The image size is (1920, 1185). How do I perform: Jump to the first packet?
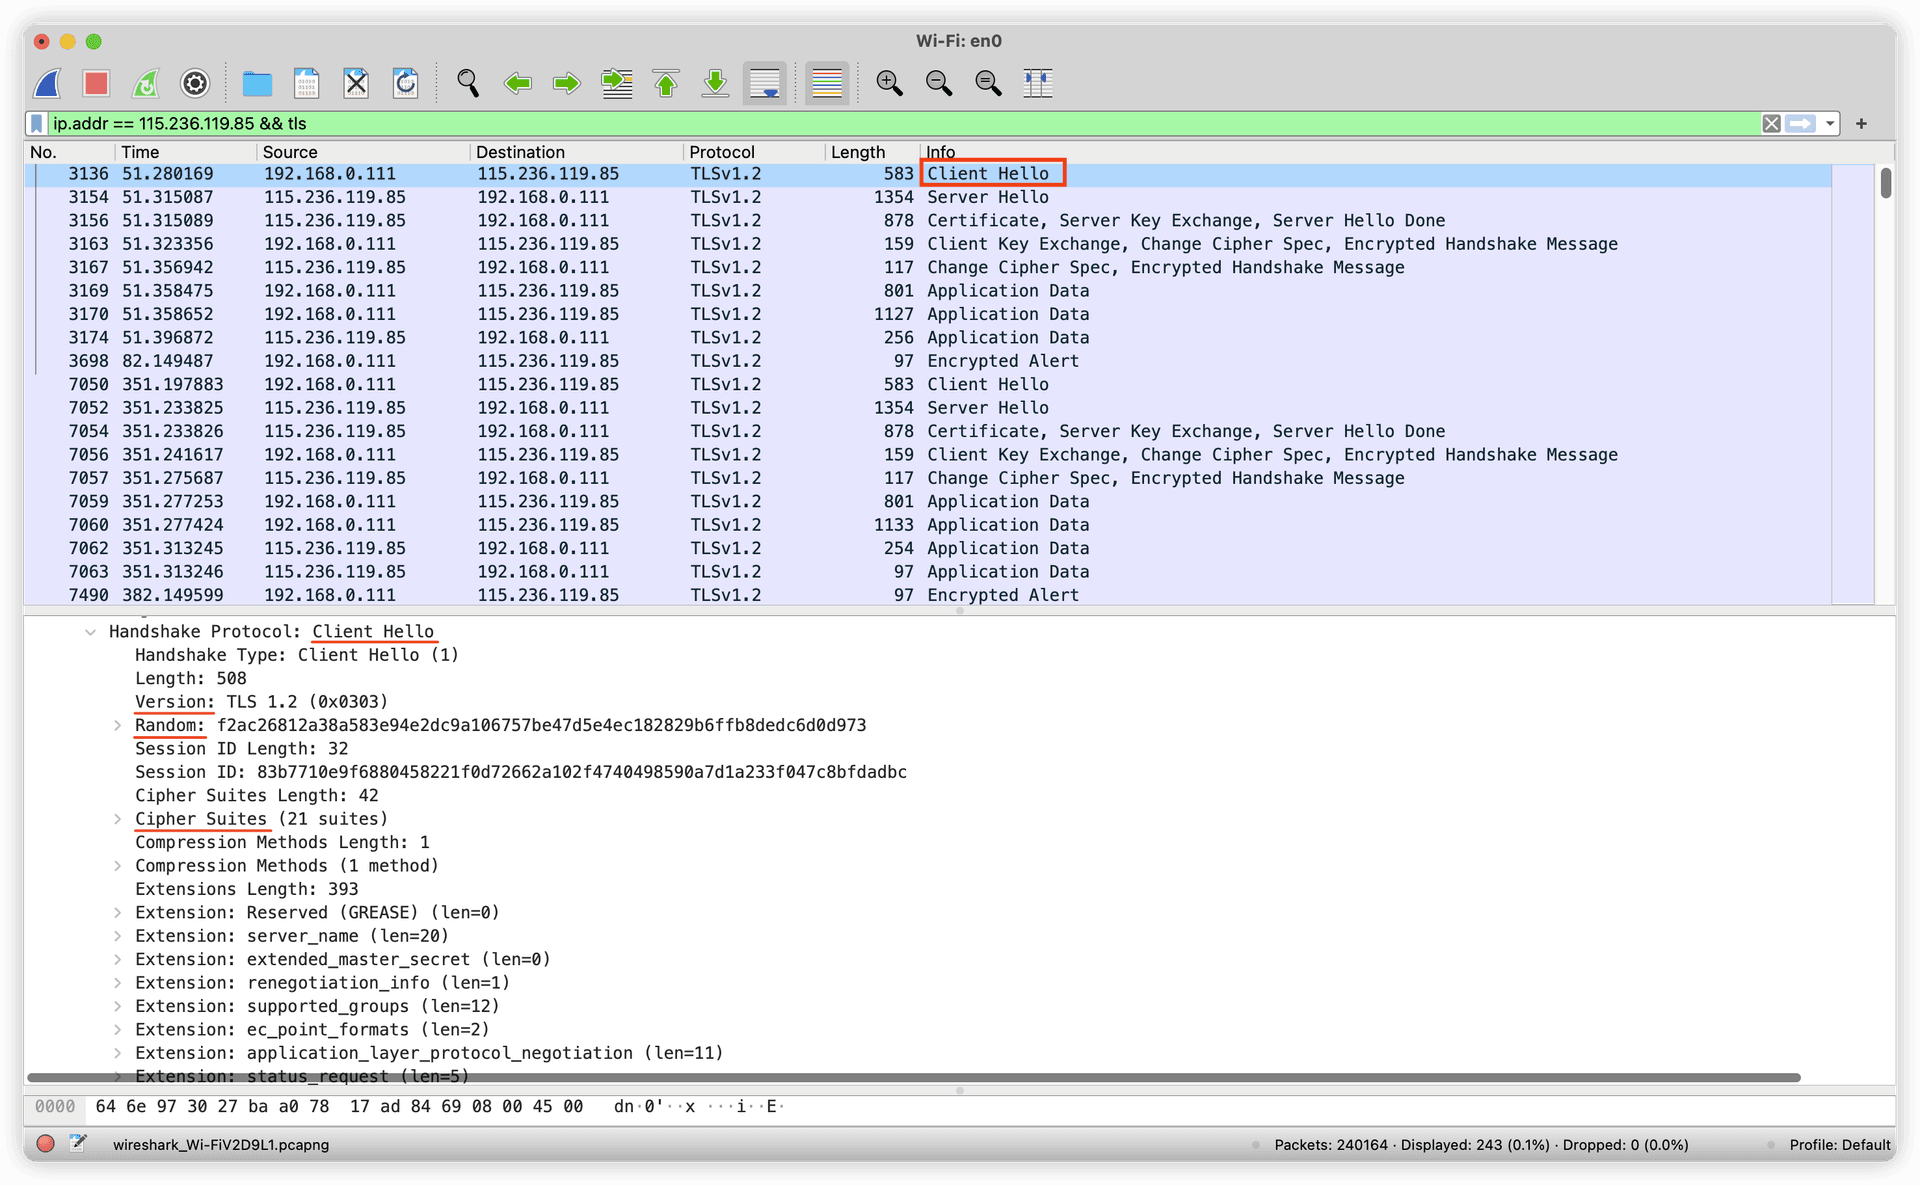coord(666,83)
